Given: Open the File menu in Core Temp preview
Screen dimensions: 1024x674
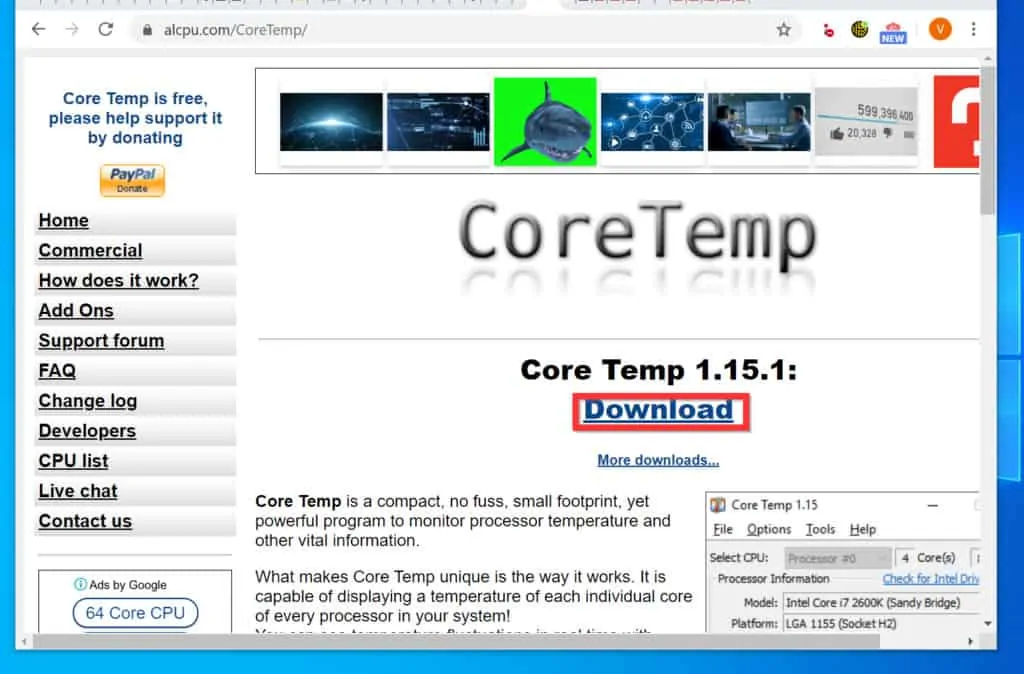Looking at the screenshot, I should 722,529.
